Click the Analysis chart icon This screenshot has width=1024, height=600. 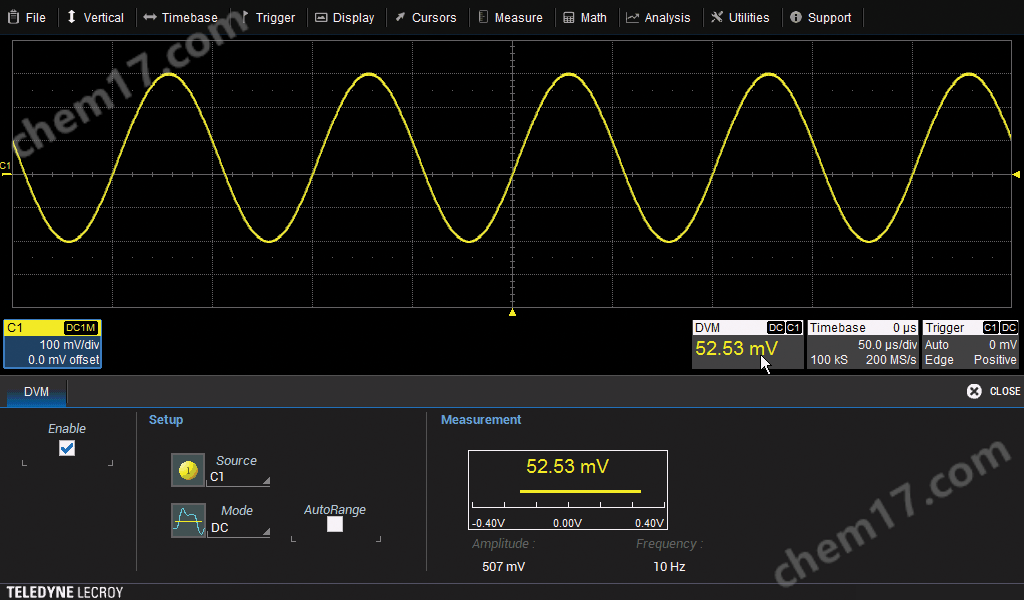(x=632, y=18)
